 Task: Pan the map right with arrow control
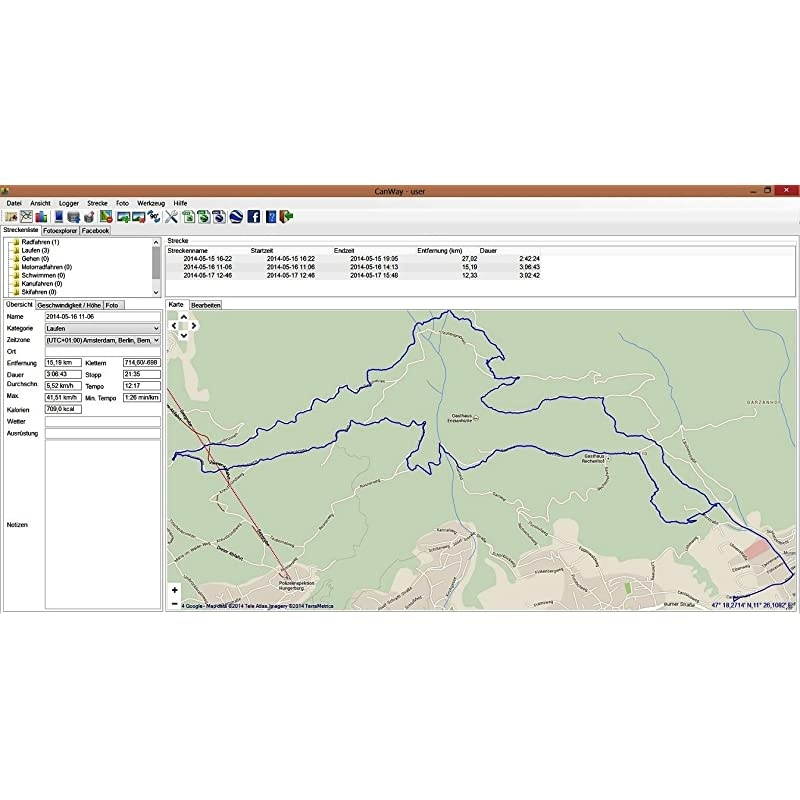[x=194, y=325]
